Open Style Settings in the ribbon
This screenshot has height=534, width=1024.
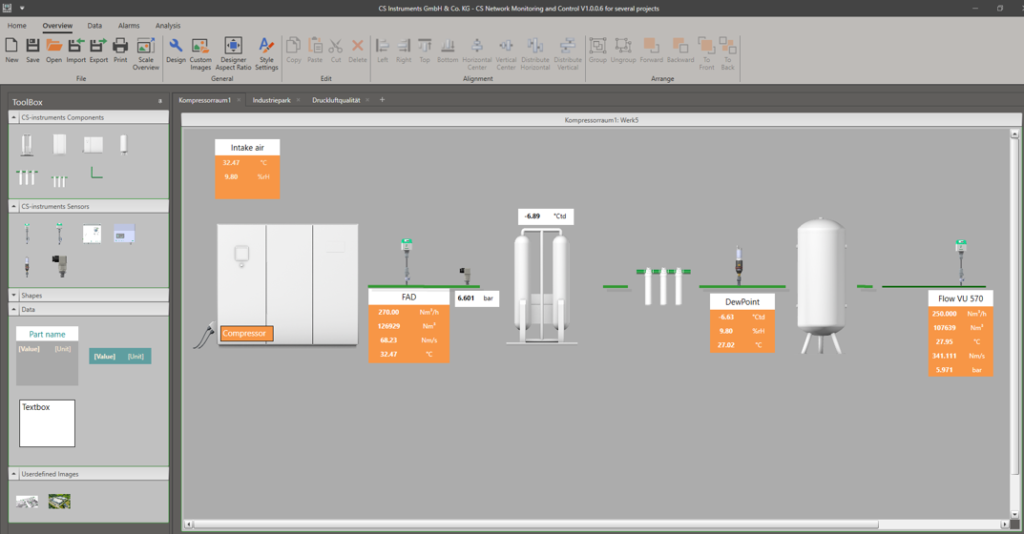[x=266, y=46]
